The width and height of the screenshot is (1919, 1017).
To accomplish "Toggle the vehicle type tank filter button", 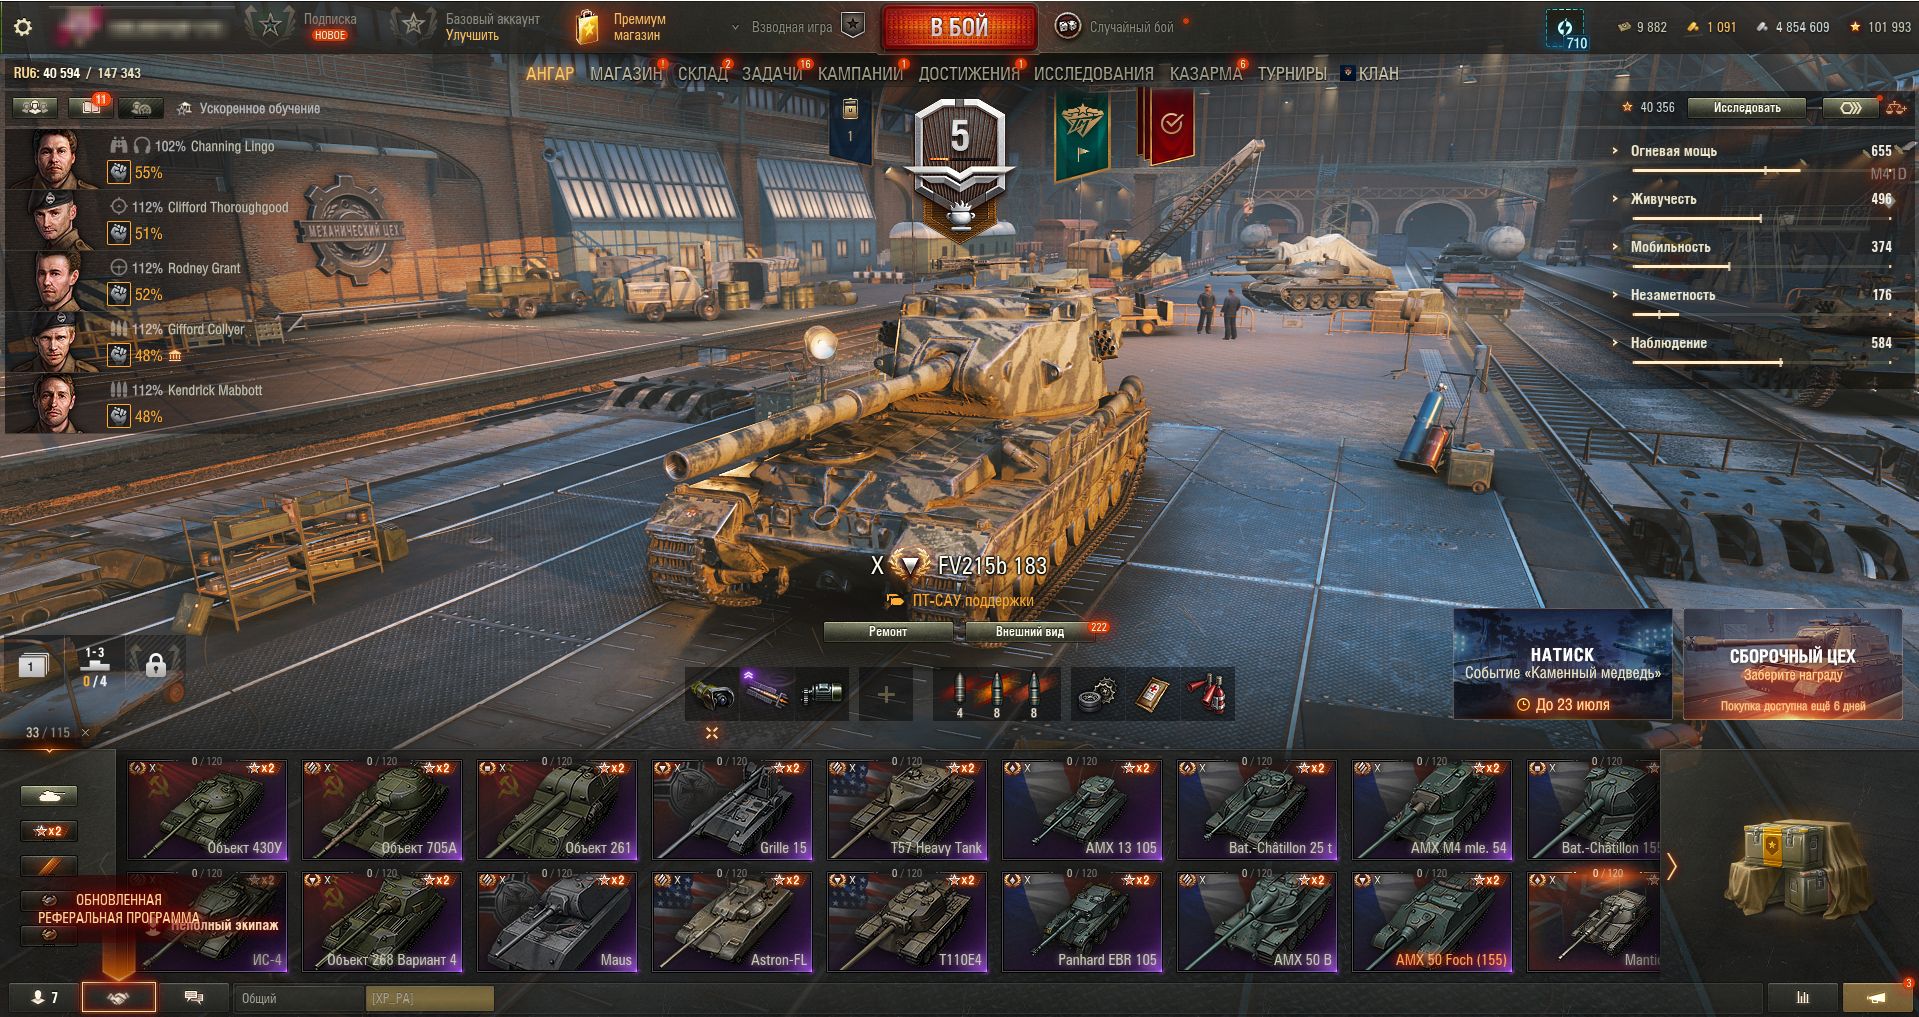I will point(49,796).
